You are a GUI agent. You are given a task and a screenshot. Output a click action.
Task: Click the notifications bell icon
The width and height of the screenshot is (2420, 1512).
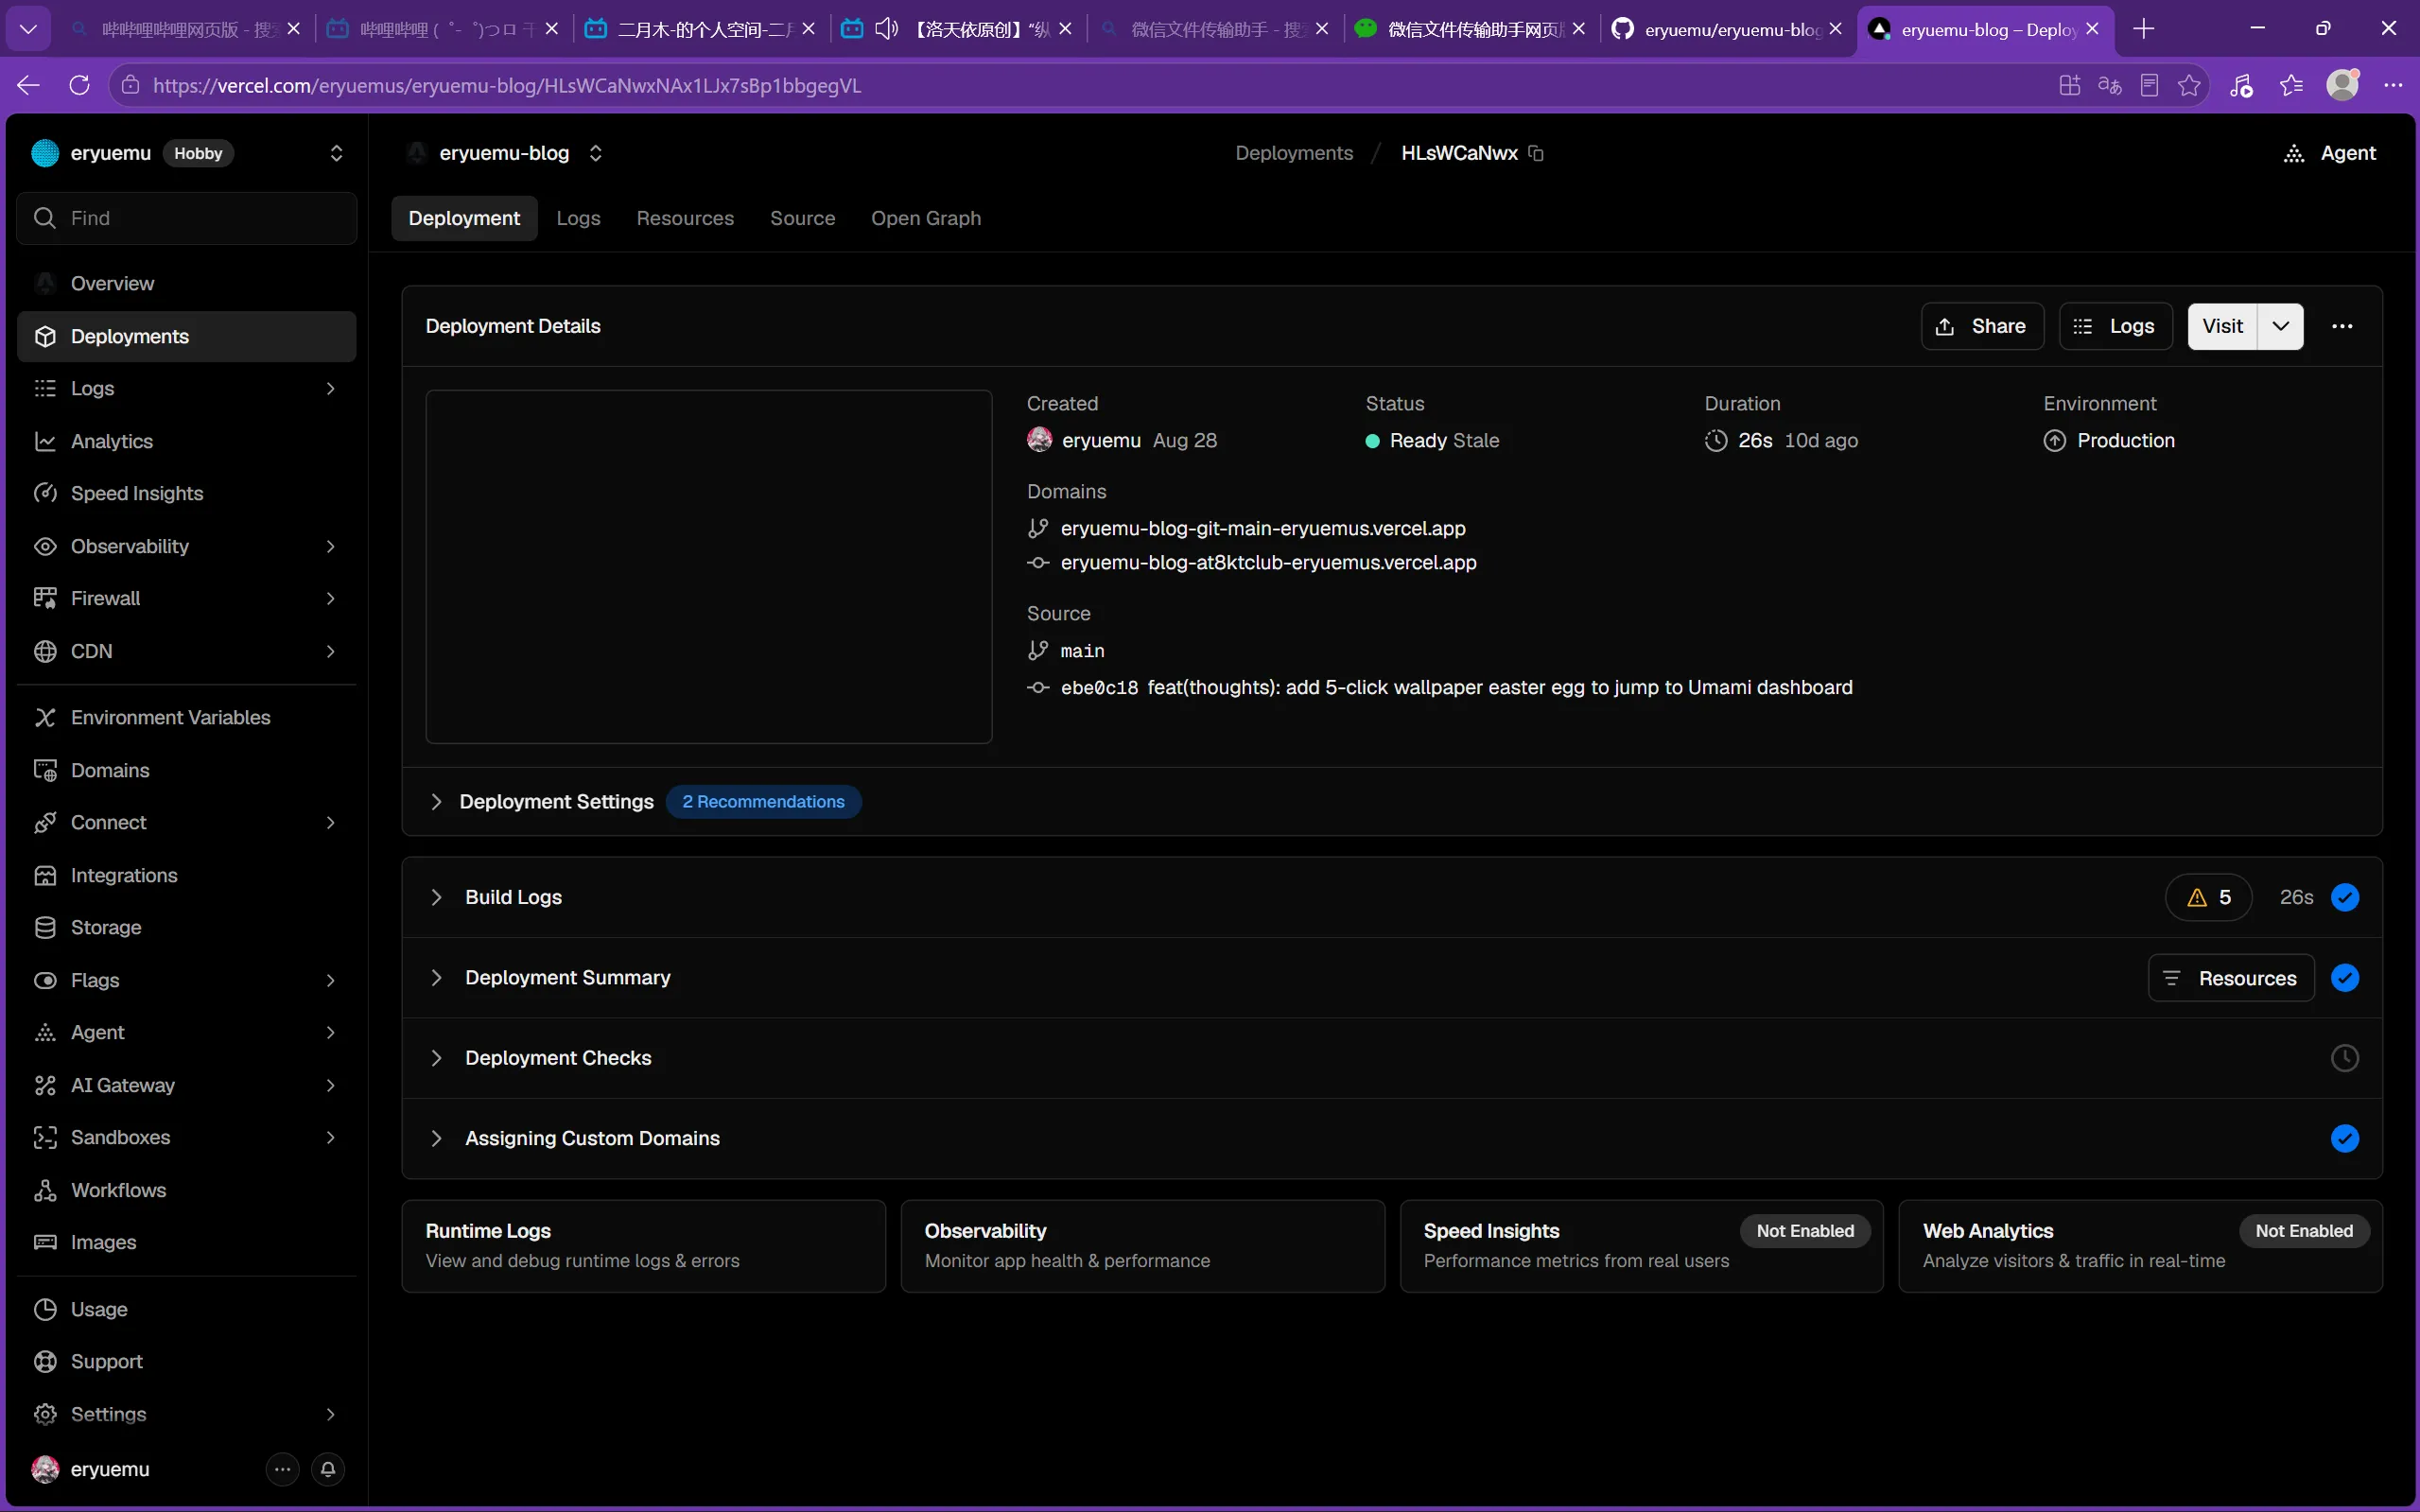click(x=327, y=1469)
